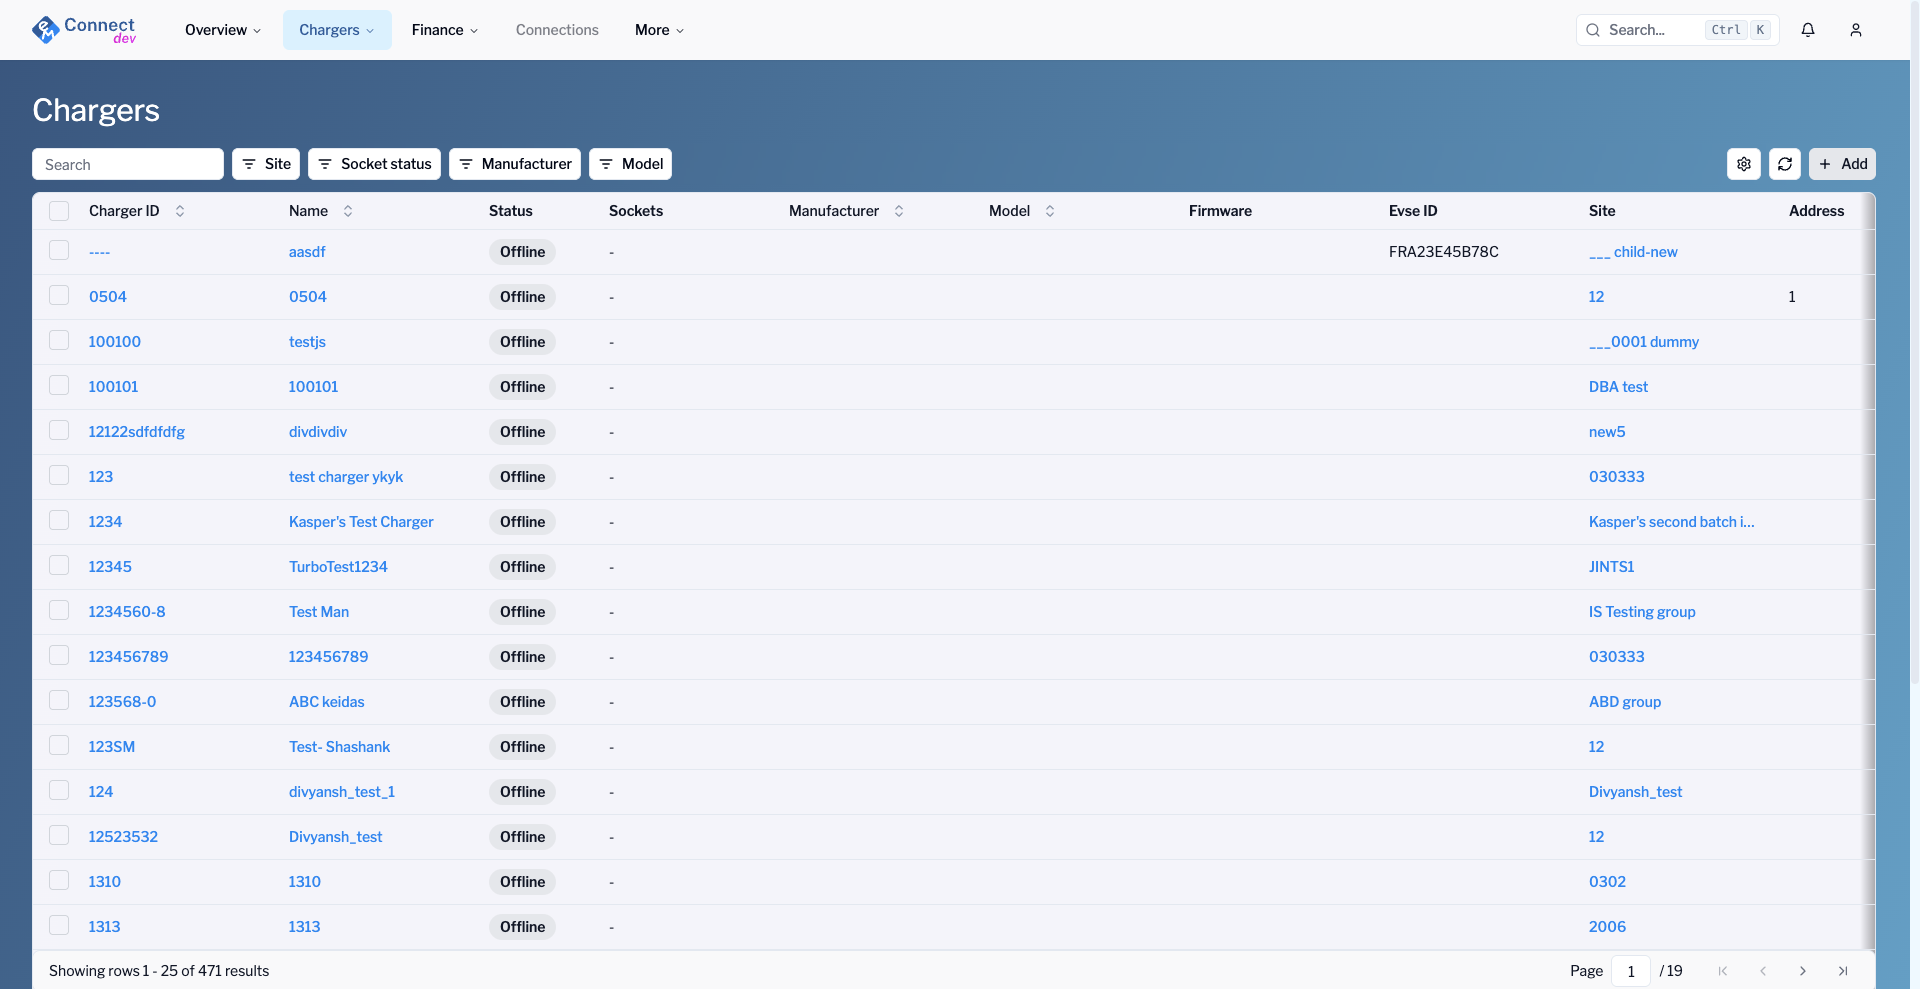The width and height of the screenshot is (1920, 989).
Task: Go to the next page of chargers
Action: (1803, 971)
